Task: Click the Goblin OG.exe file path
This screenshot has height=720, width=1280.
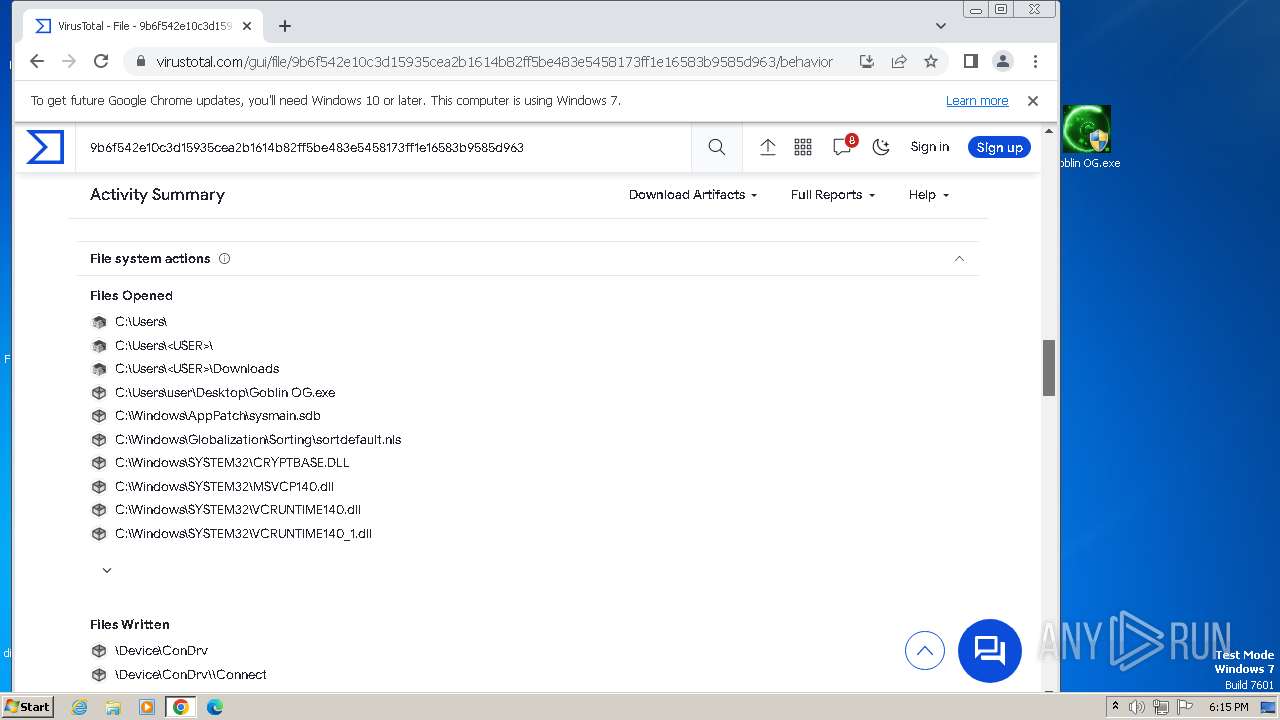Action: click(x=225, y=393)
